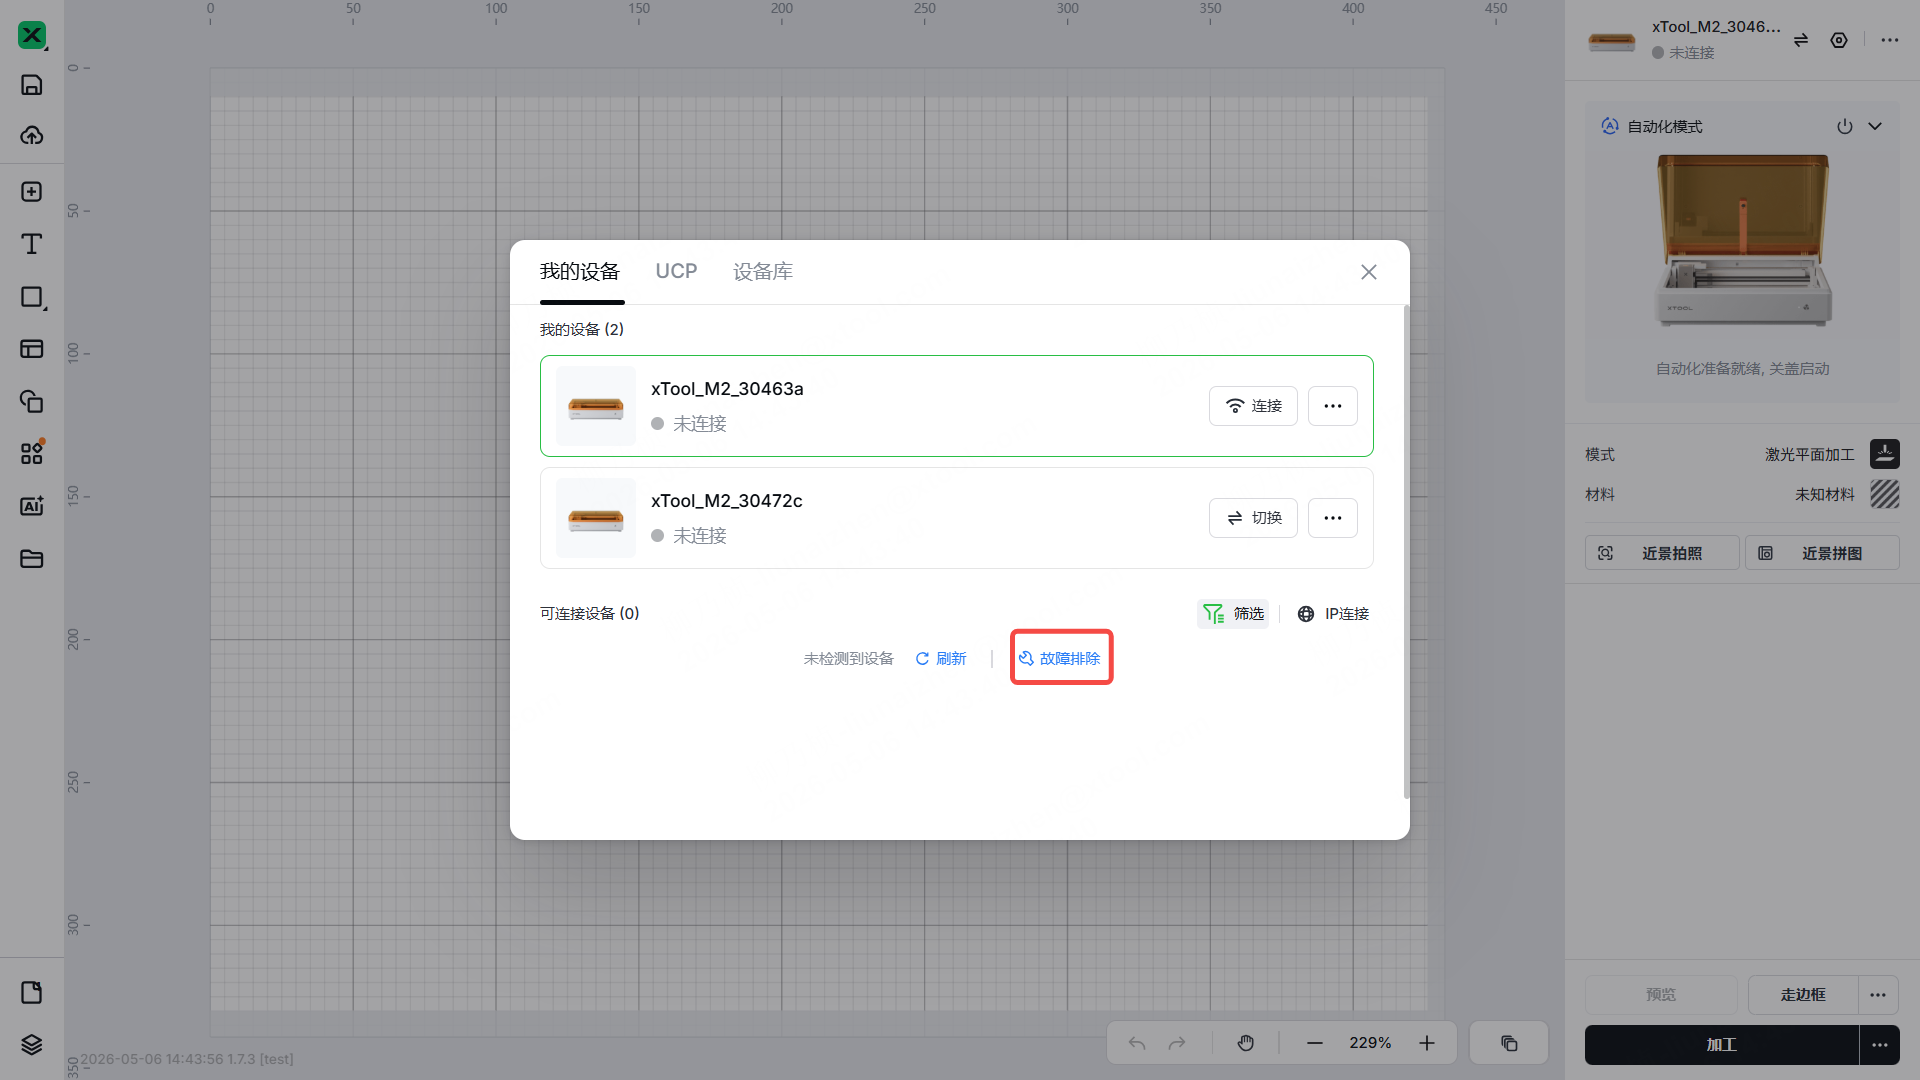
Task: Click the switch device arrows icon in header
Action: pos(1801,40)
